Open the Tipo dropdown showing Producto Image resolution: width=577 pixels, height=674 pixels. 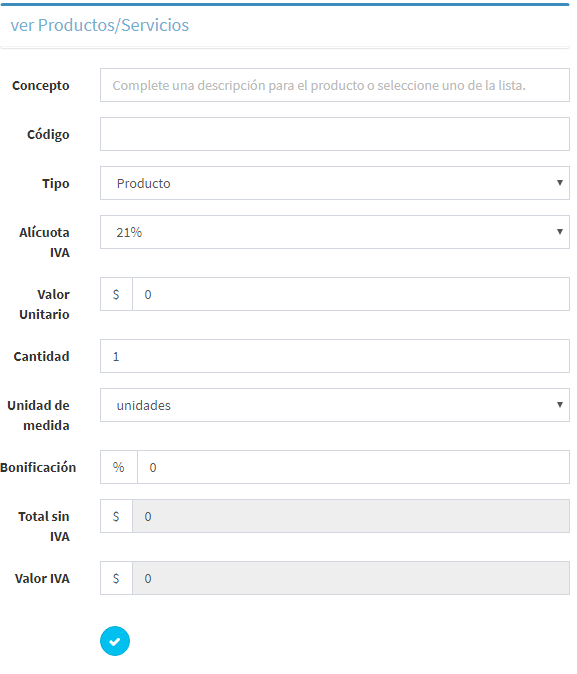[x=335, y=183]
